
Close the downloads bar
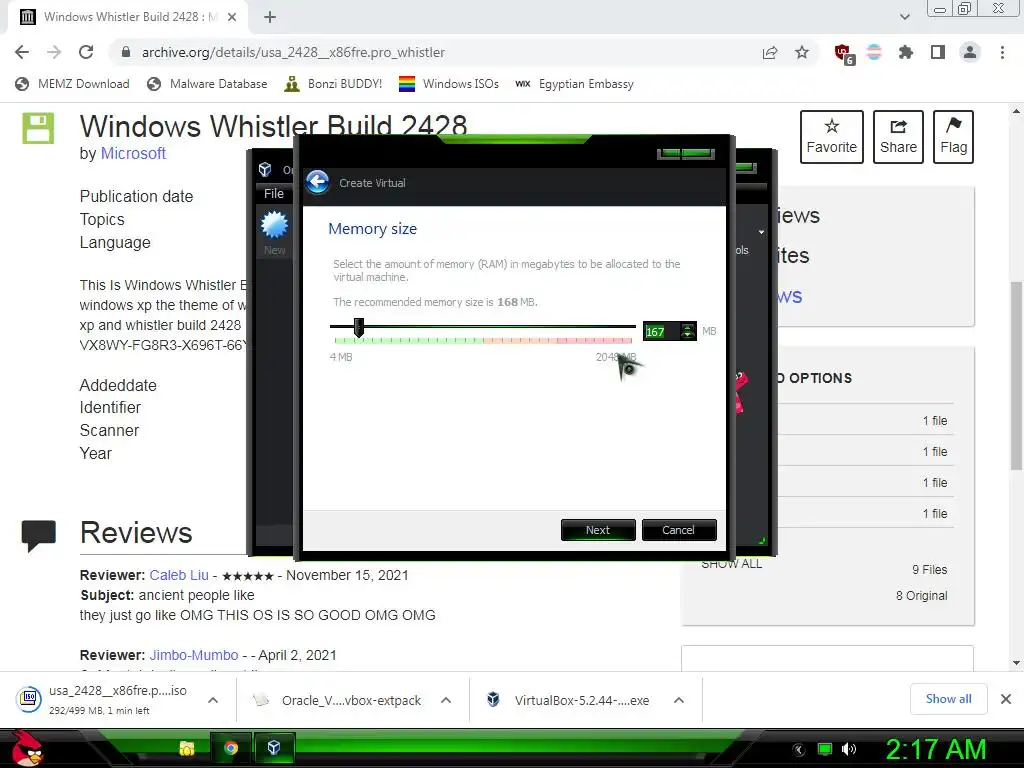(x=1006, y=699)
